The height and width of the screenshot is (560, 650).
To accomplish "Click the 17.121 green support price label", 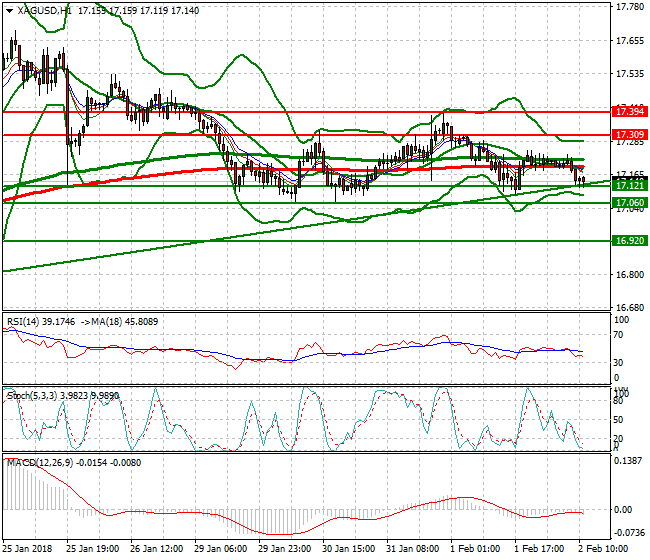I will (x=630, y=185).
